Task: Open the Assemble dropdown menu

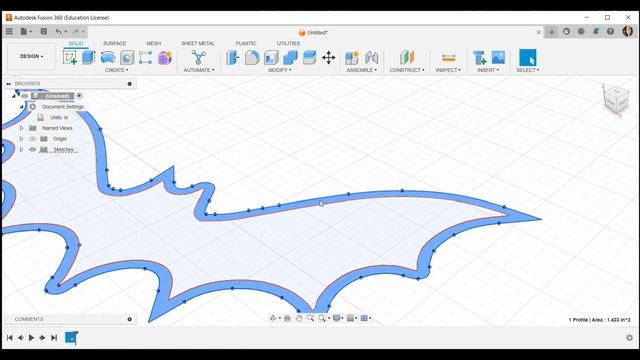Action: click(362, 70)
